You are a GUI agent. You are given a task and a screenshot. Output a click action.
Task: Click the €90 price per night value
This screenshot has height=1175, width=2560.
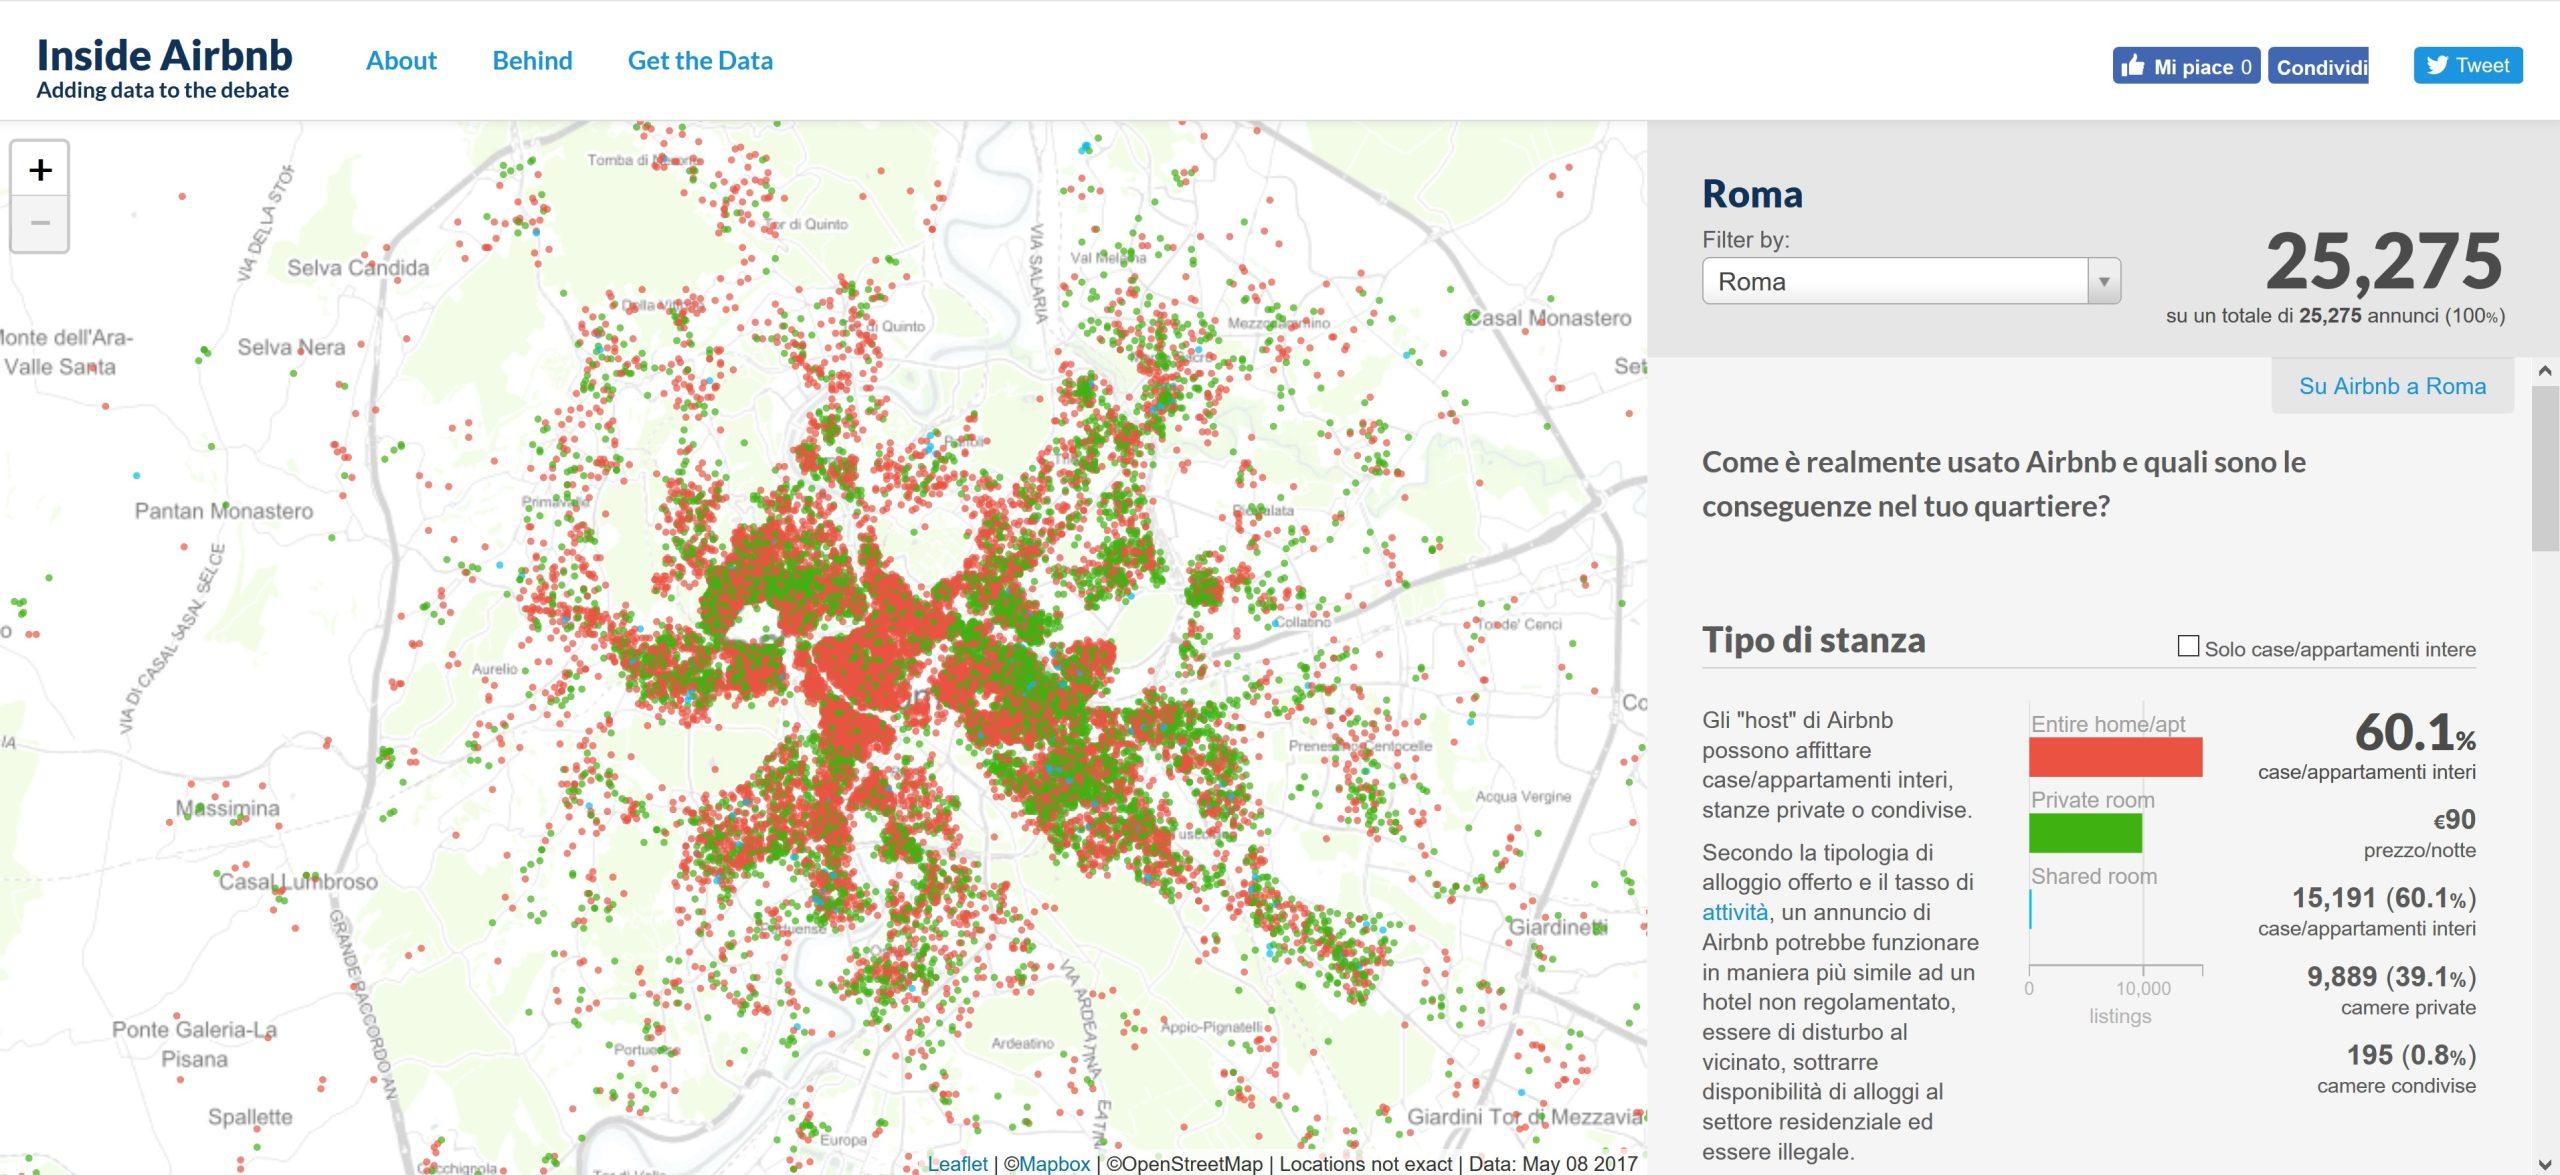(2454, 820)
